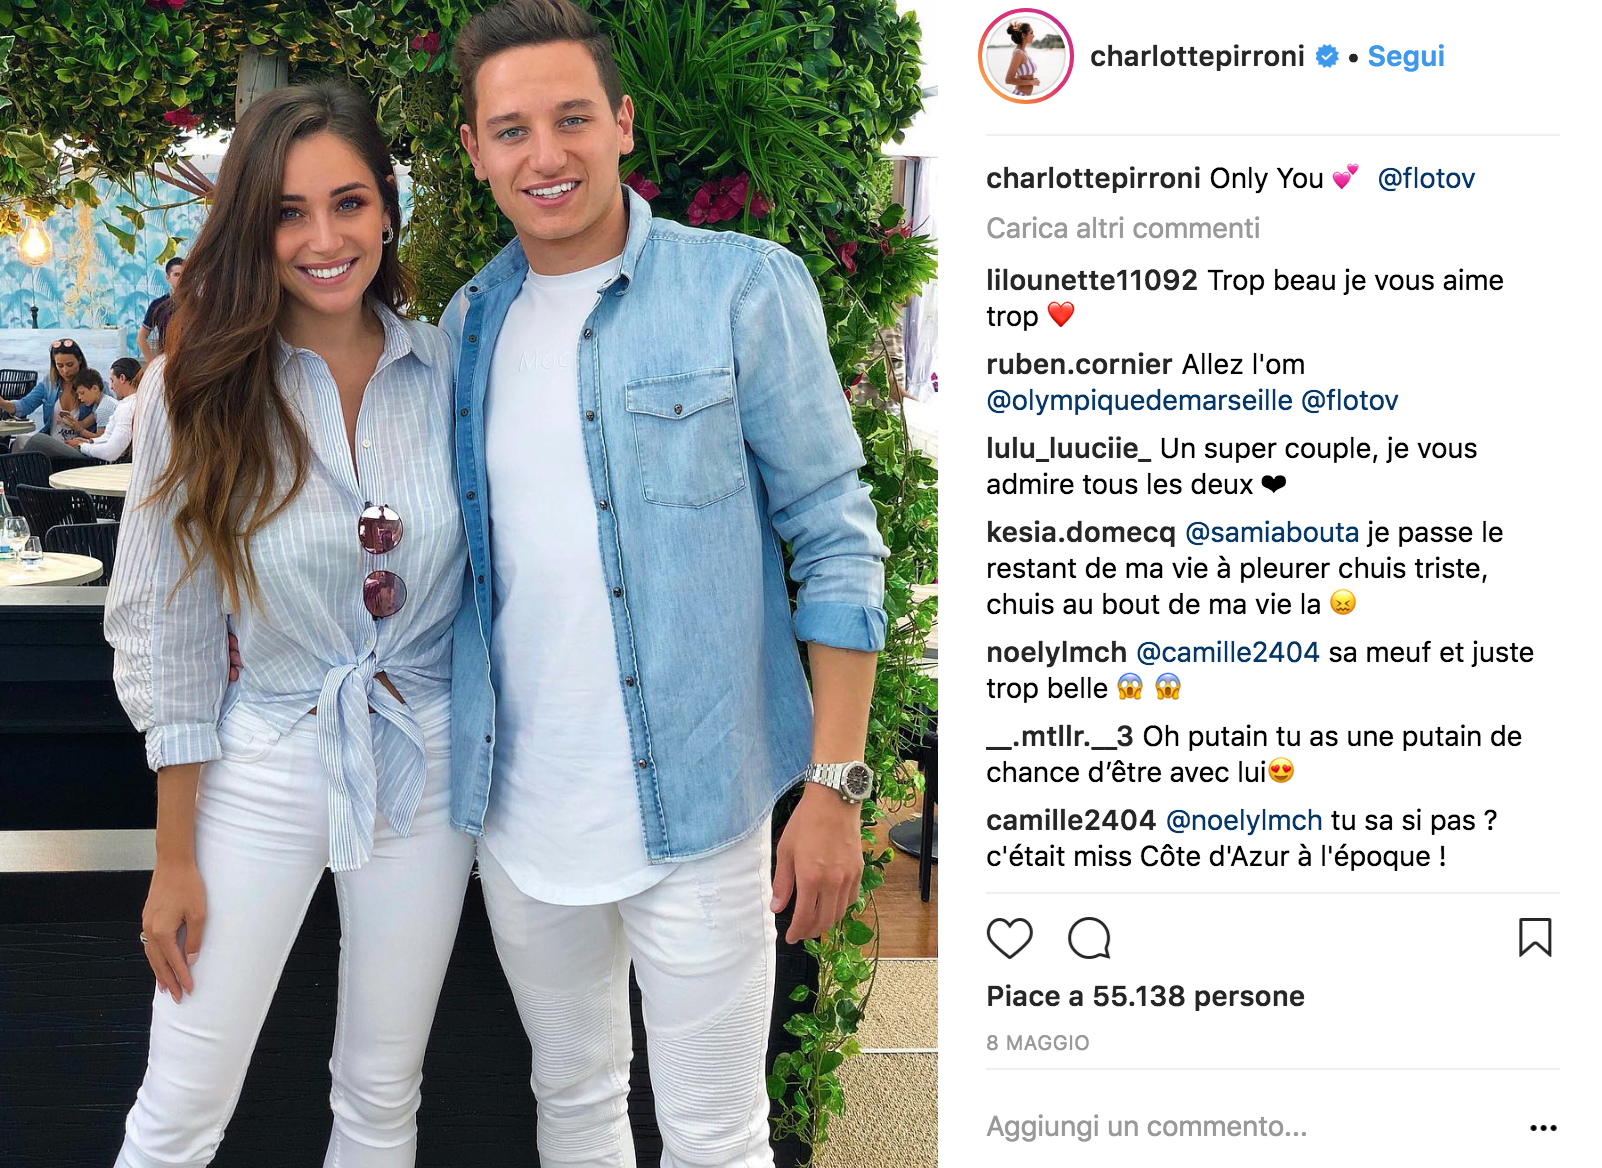Open charlottepirroni username in header

point(1197,56)
